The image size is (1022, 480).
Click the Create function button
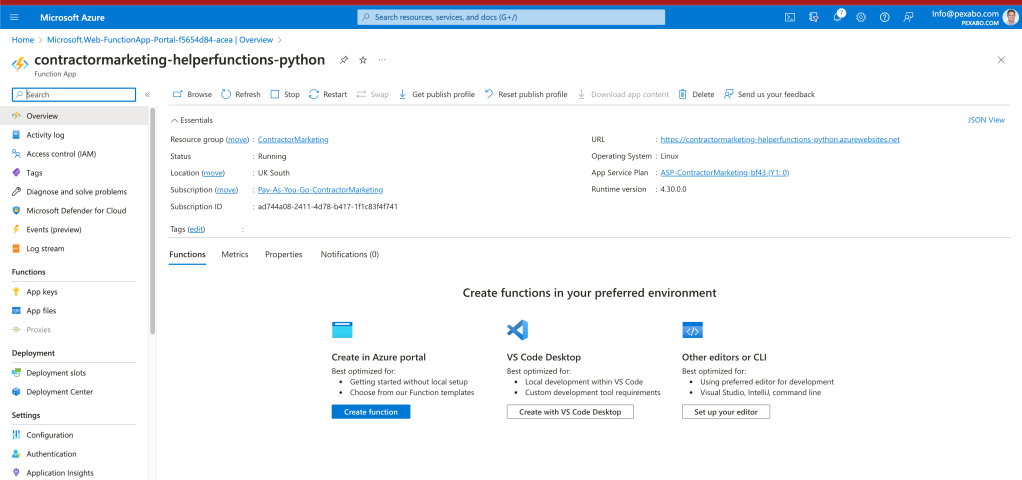(x=371, y=412)
